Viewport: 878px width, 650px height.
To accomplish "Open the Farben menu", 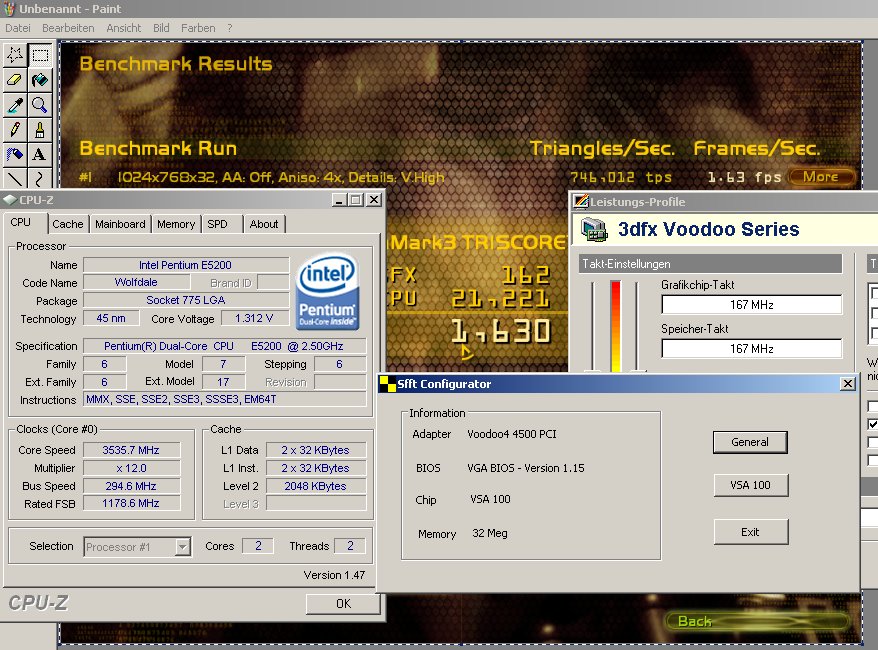I will click(198, 28).
